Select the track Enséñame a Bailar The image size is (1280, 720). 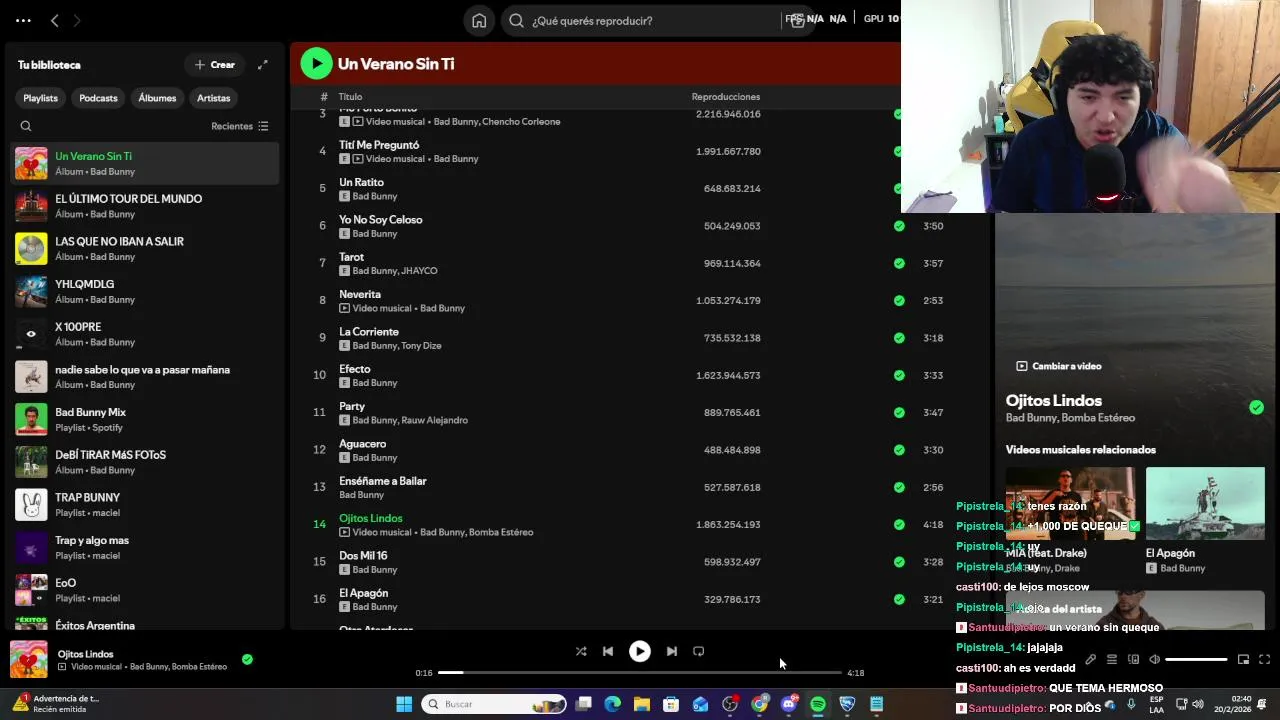[x=383, y=481]
